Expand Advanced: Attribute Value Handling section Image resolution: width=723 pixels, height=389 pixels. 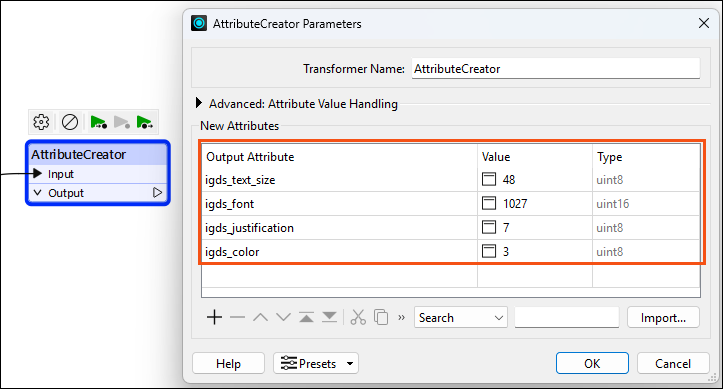tap(199, 103)
